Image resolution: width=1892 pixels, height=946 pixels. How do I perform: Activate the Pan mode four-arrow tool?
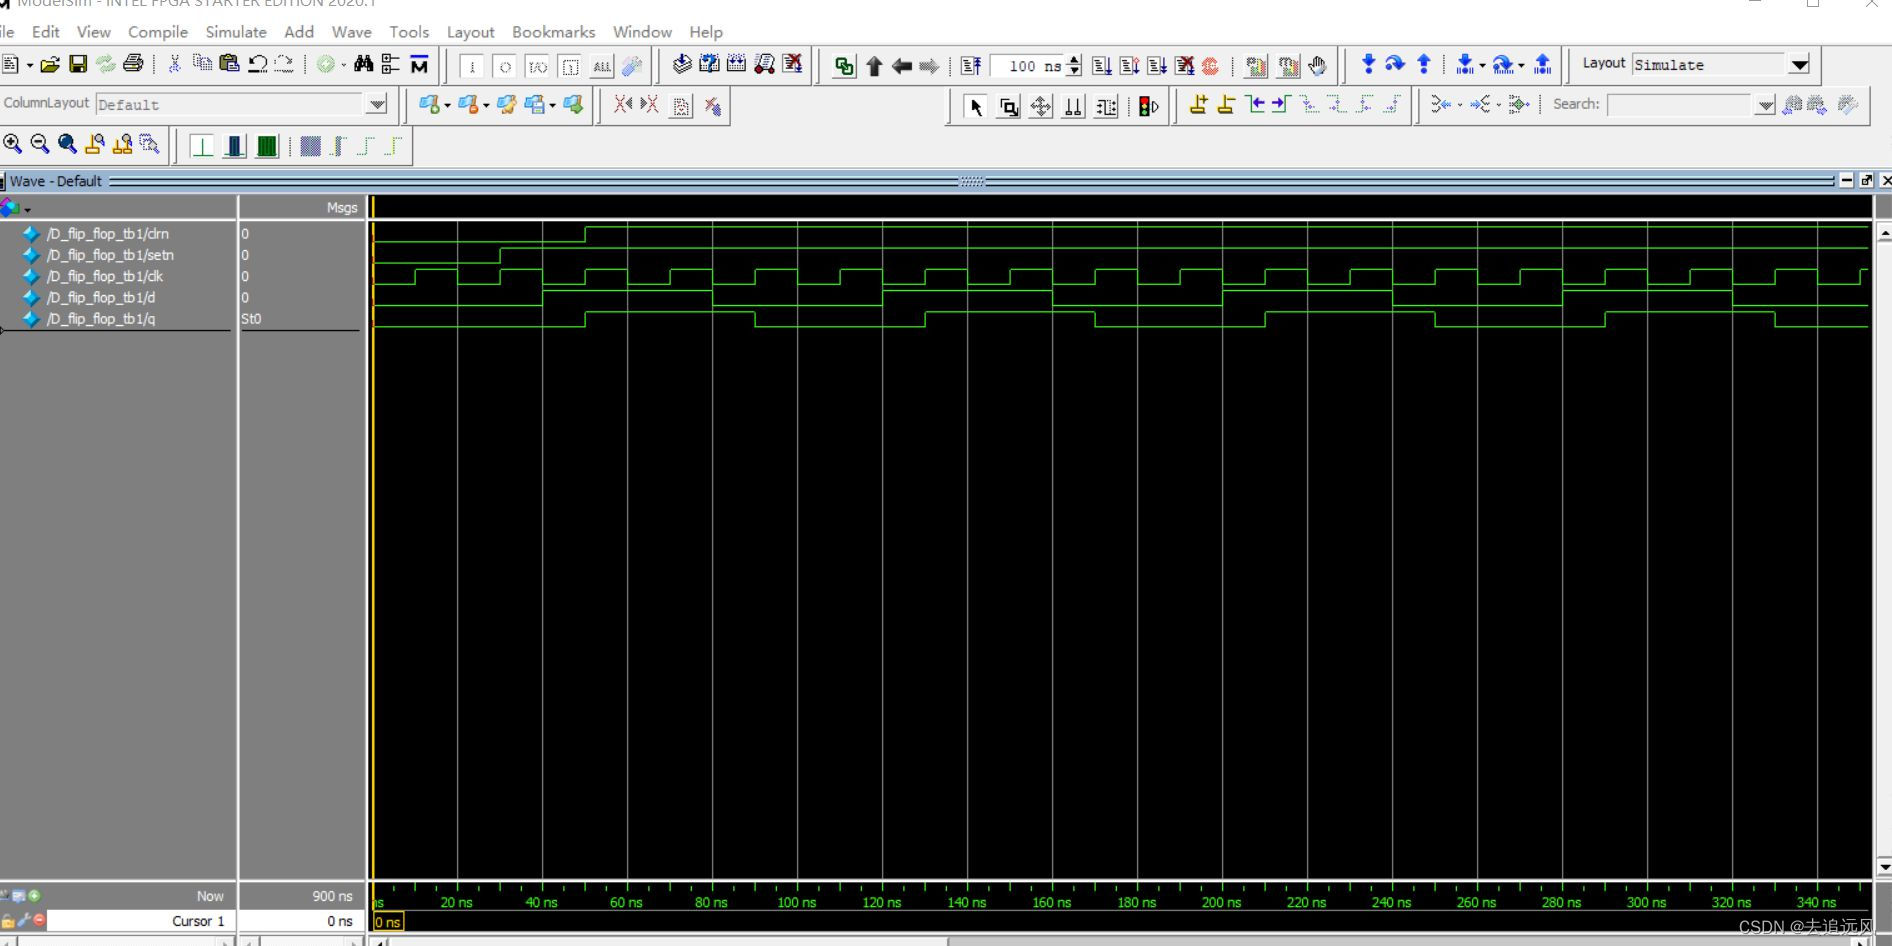click(x=1041, y=106)
